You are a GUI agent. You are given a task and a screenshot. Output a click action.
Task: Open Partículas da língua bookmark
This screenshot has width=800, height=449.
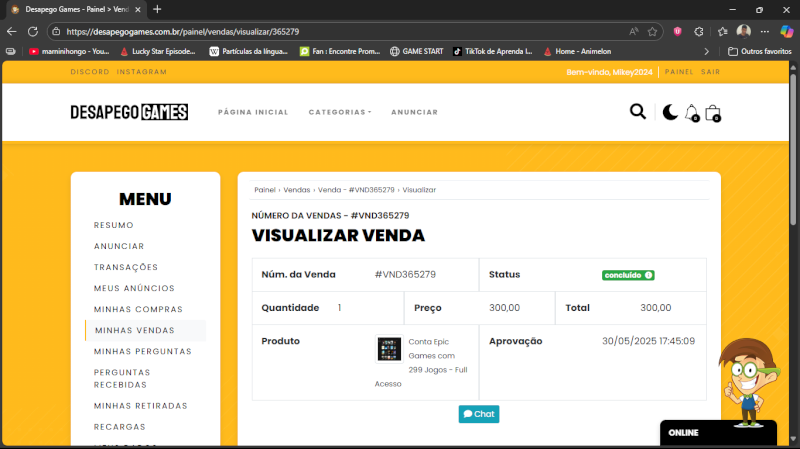click(x=248, y=52)
